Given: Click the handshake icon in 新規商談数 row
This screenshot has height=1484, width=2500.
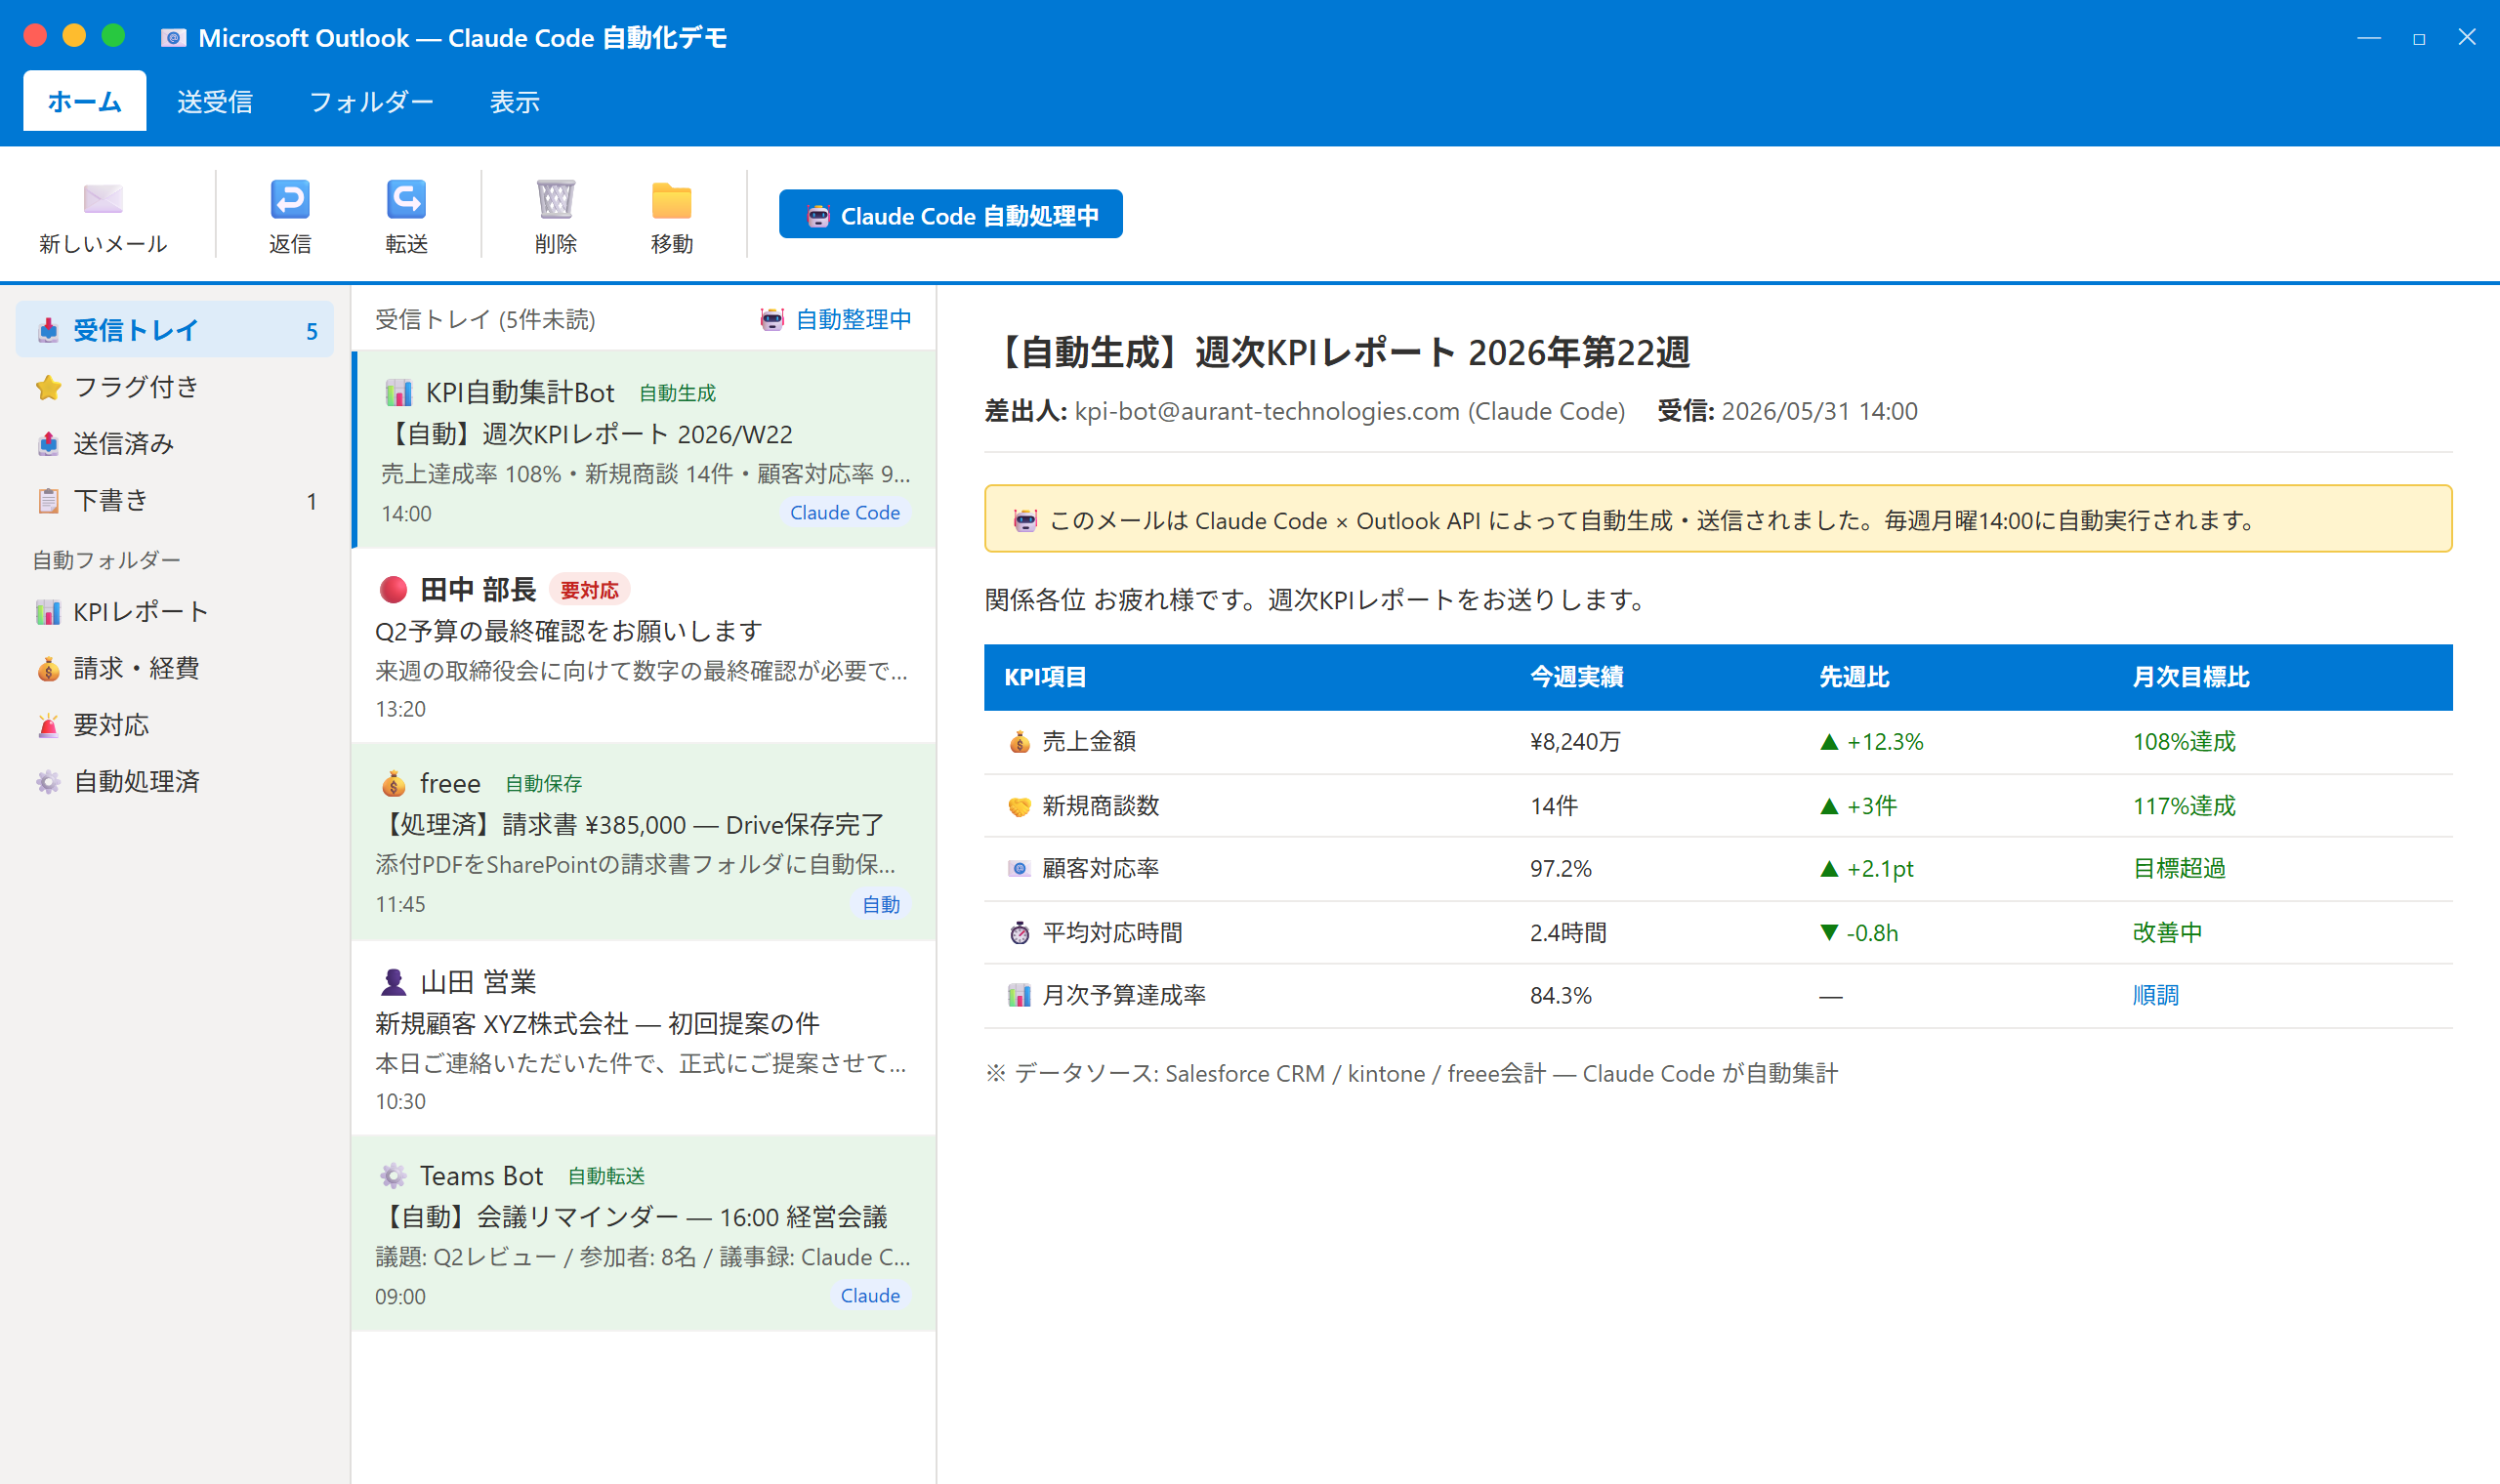Looking at the screenshot, I should (1019, 806).
